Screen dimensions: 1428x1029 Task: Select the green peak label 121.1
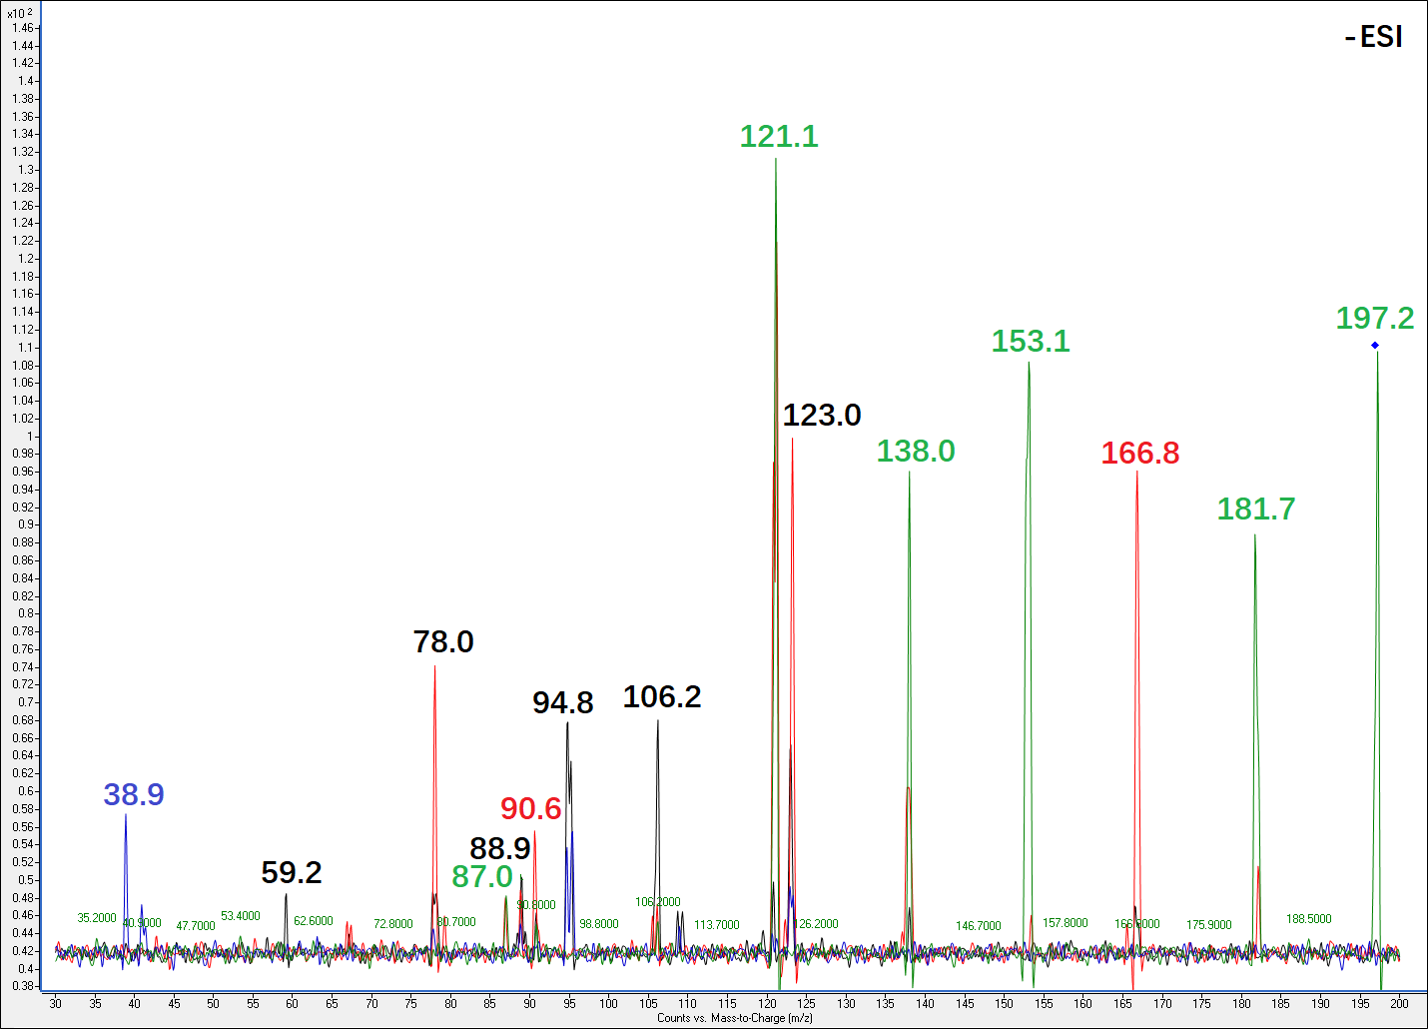coord(779,137)
